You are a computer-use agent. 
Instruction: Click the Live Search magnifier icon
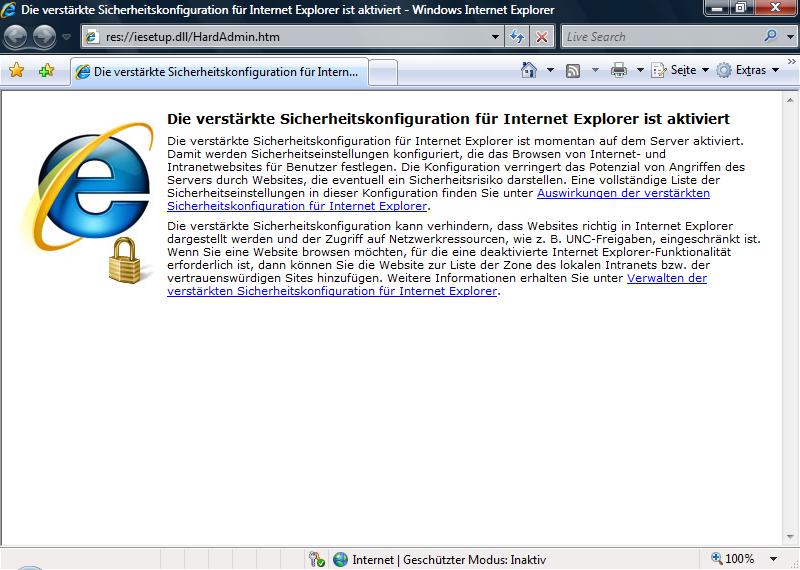(770, 36)
